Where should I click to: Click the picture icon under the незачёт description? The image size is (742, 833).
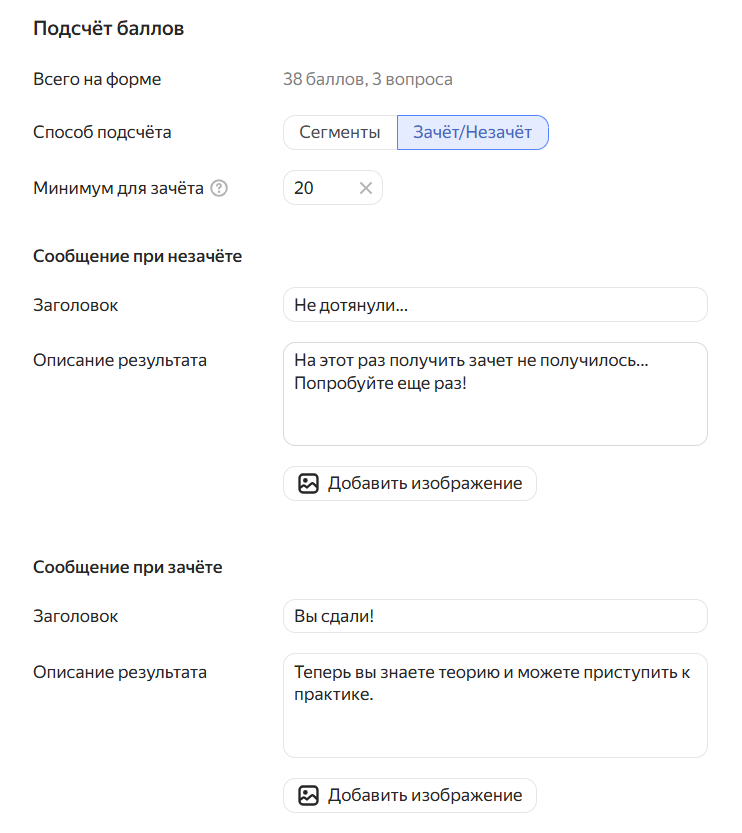click(x=308, y=483)
